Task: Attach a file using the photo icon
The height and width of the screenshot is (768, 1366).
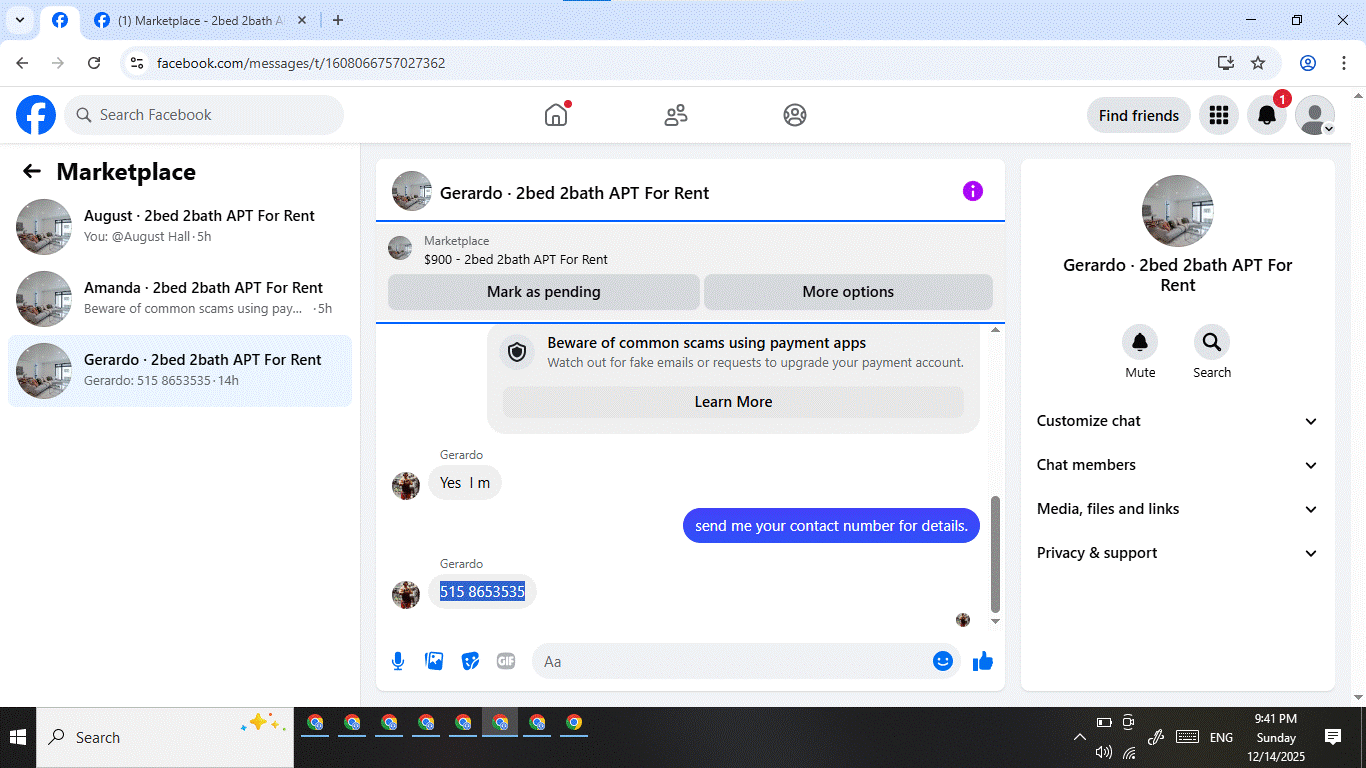Action: pyautogui.click(x=434, y=661)
